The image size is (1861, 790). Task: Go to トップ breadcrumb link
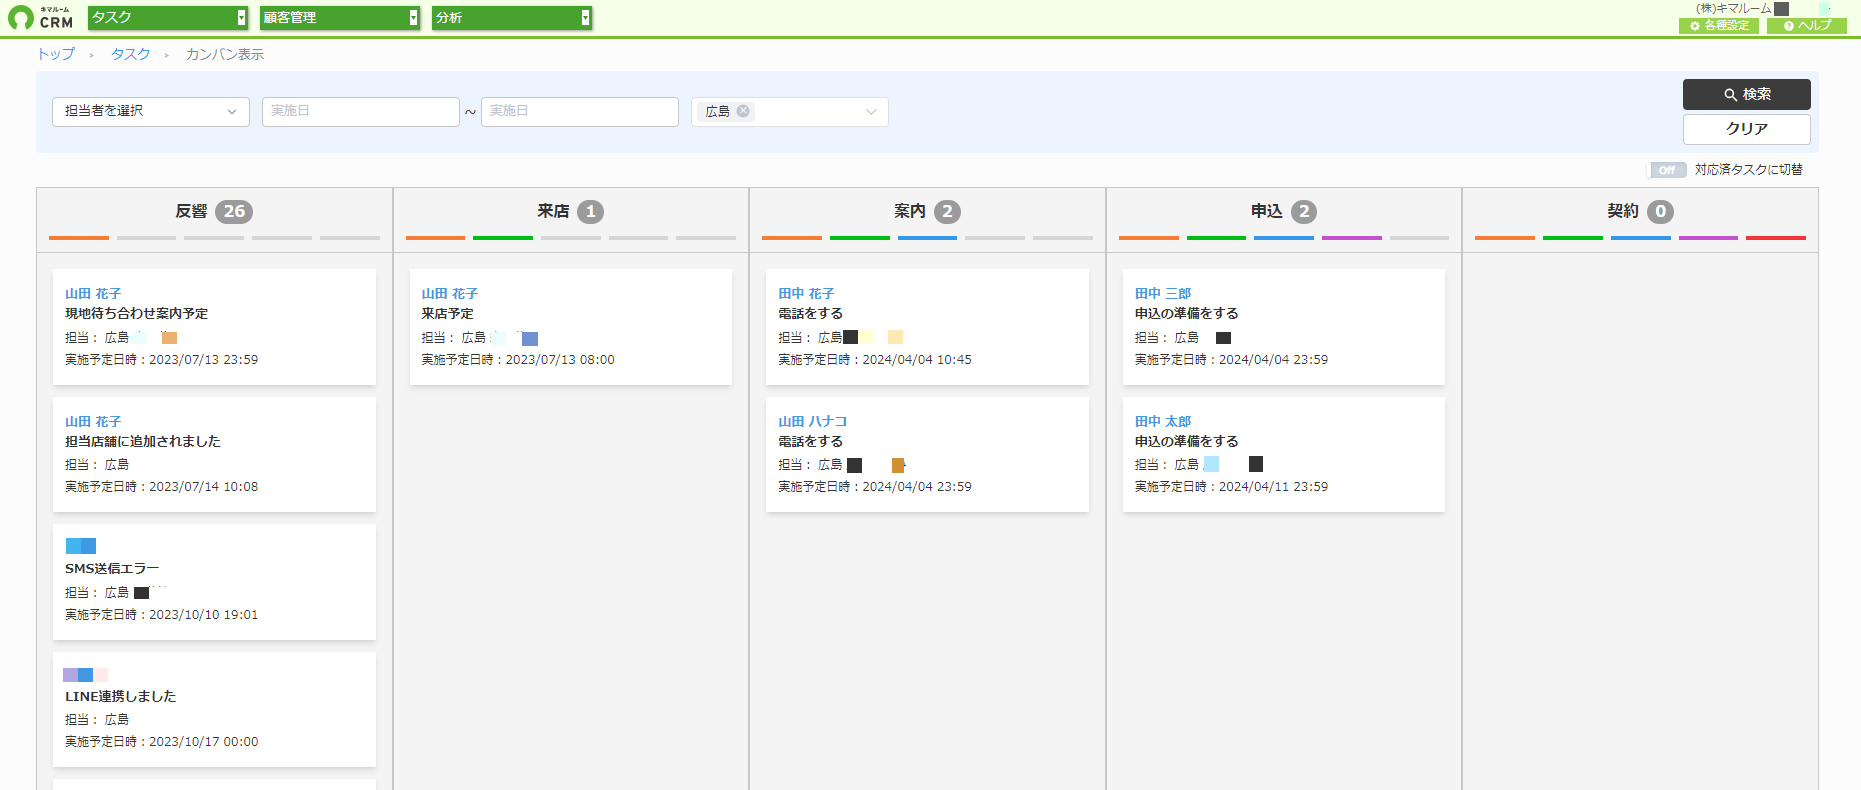click(56, 54)
